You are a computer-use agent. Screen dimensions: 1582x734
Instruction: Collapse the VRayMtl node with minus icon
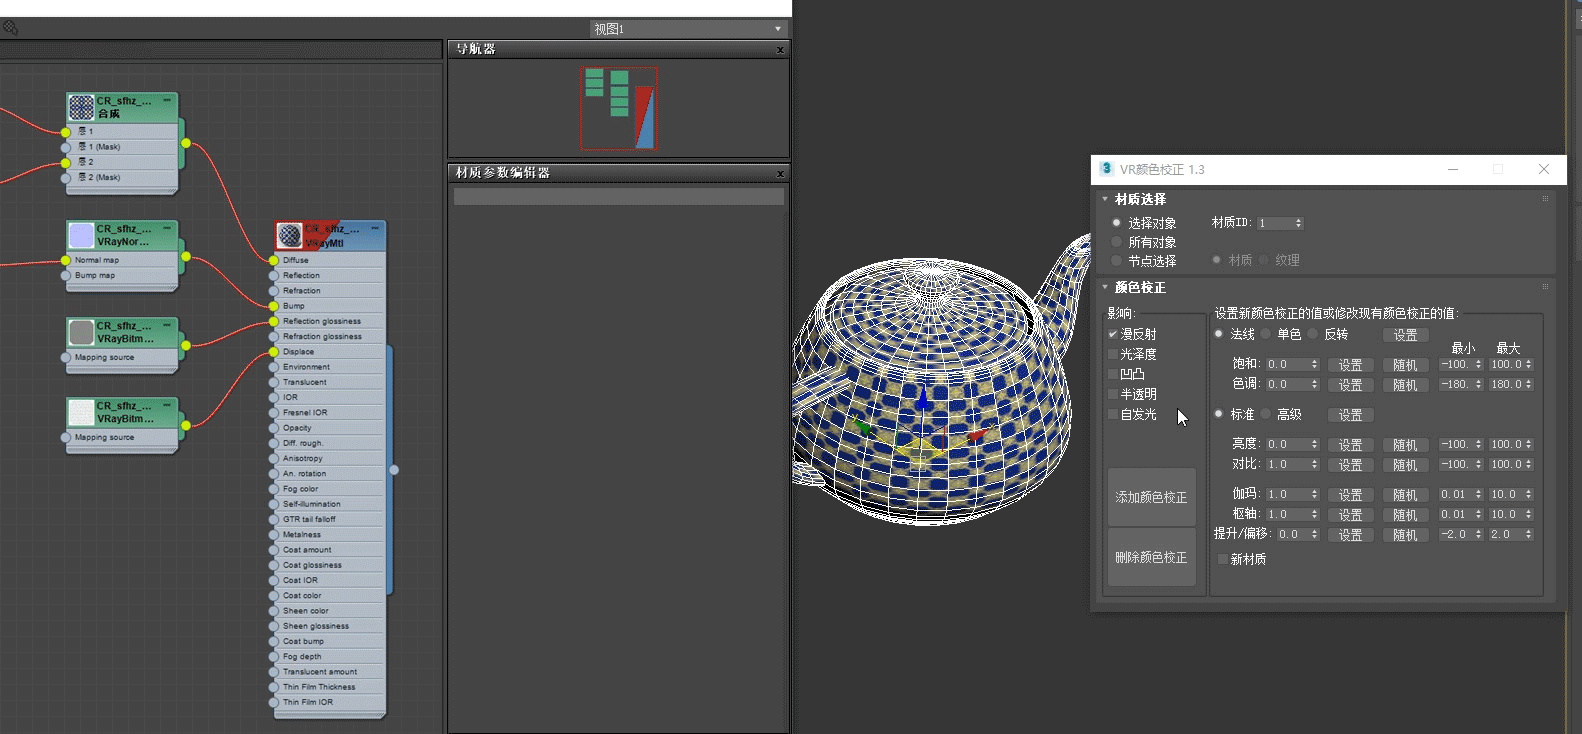(x=375, y=228)
